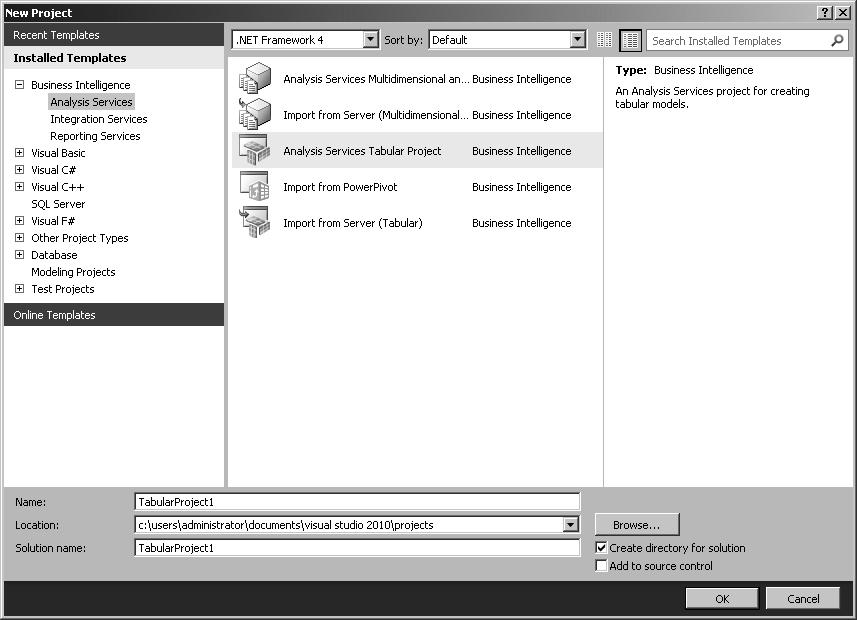Select the Visual C++ tree label
This screenshot has height=620, width=857.
57,186
